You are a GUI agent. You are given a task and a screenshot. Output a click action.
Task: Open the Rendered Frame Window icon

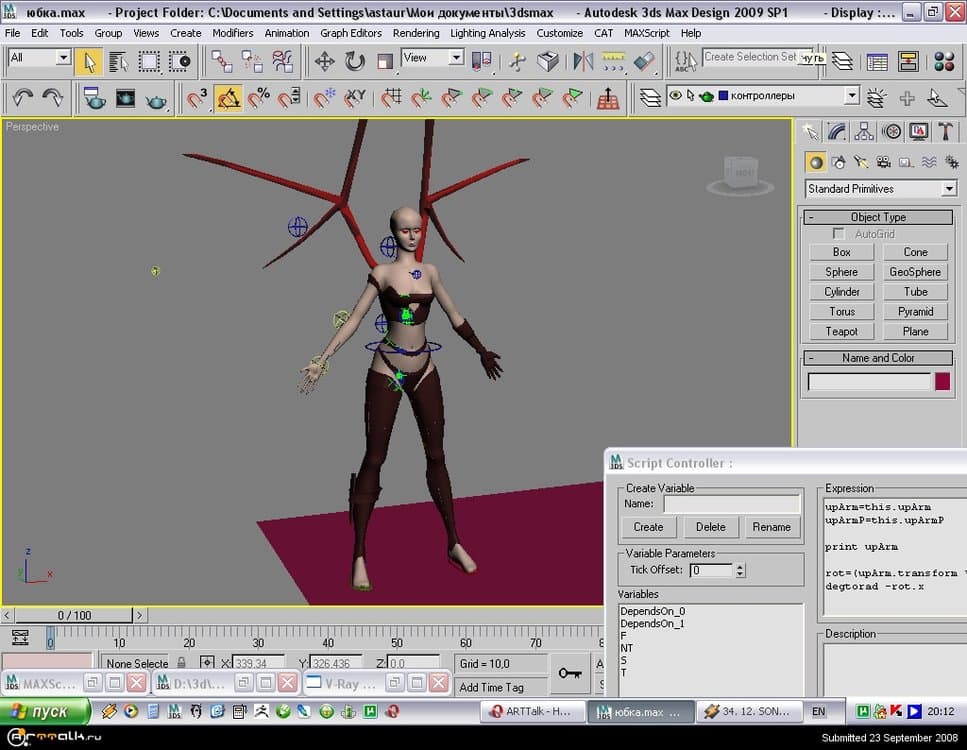coord(125,97)
